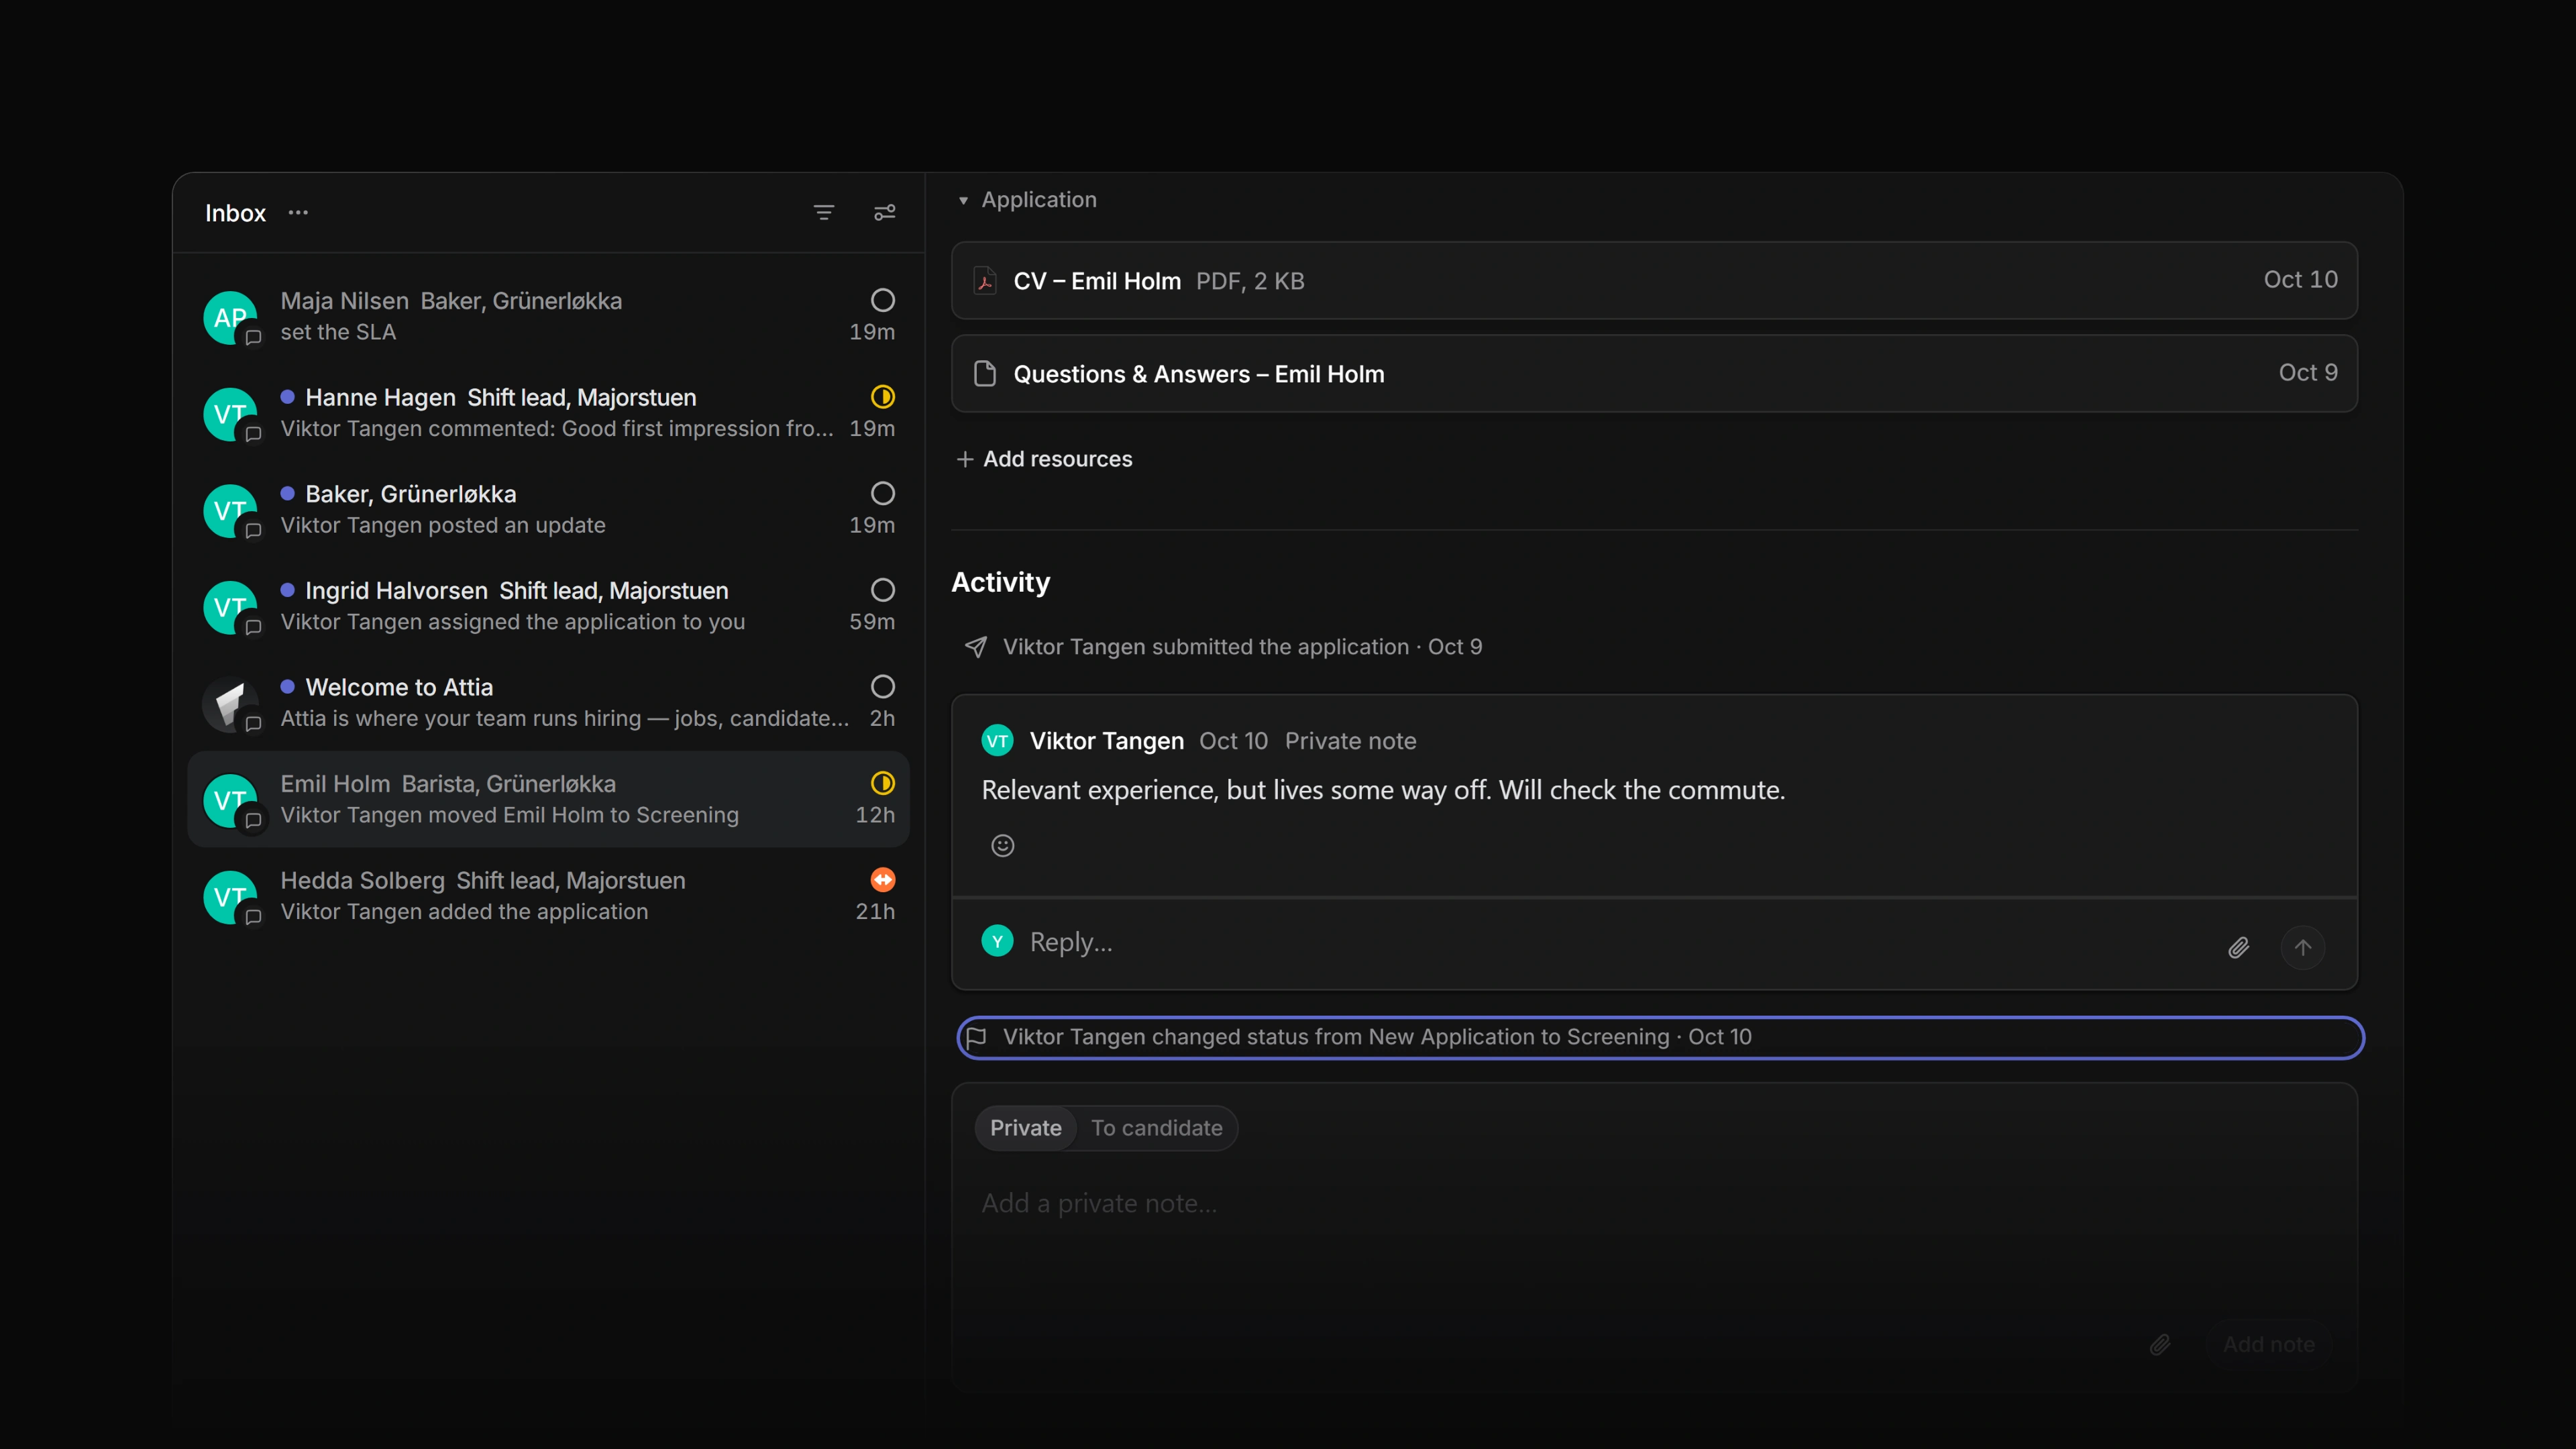Click the paper plane icon for submitted application
This screenshot has width=2576, height=1449.
click(976, 647)
